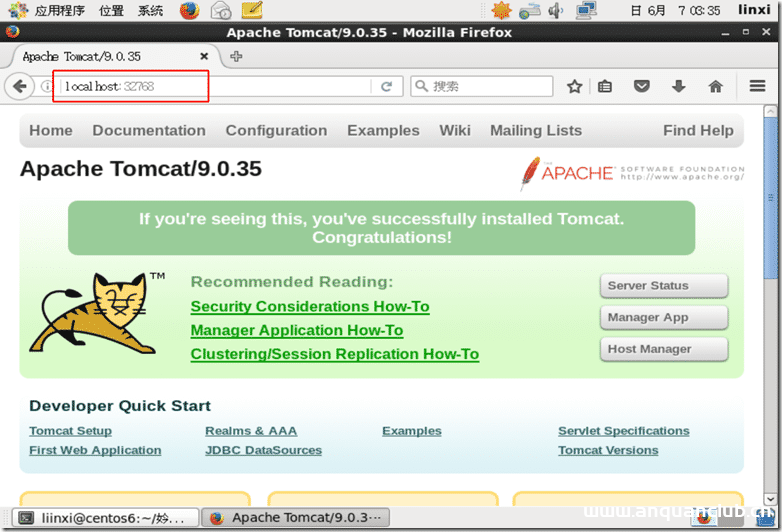Show site information icon in address bar
The image size is (782, 532).
tap(46, 86)
